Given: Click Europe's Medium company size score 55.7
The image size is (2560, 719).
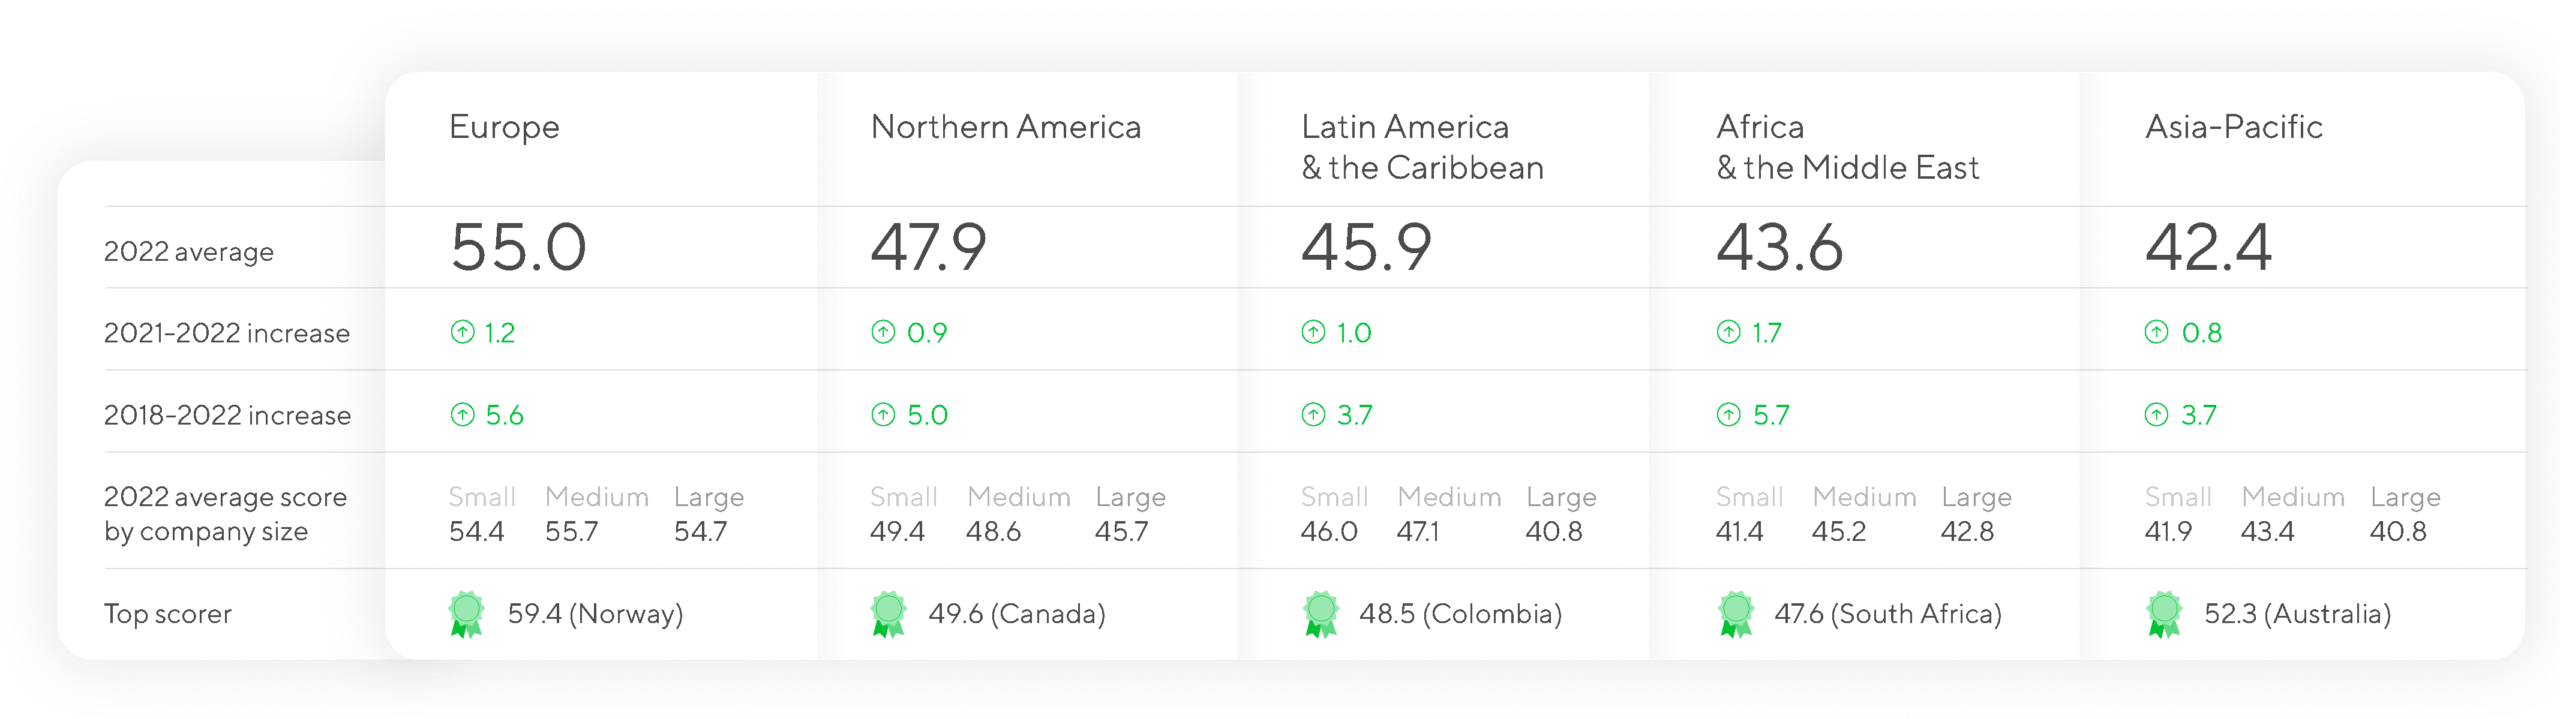Looking at the screenshot, I should (x=571, y=531).
